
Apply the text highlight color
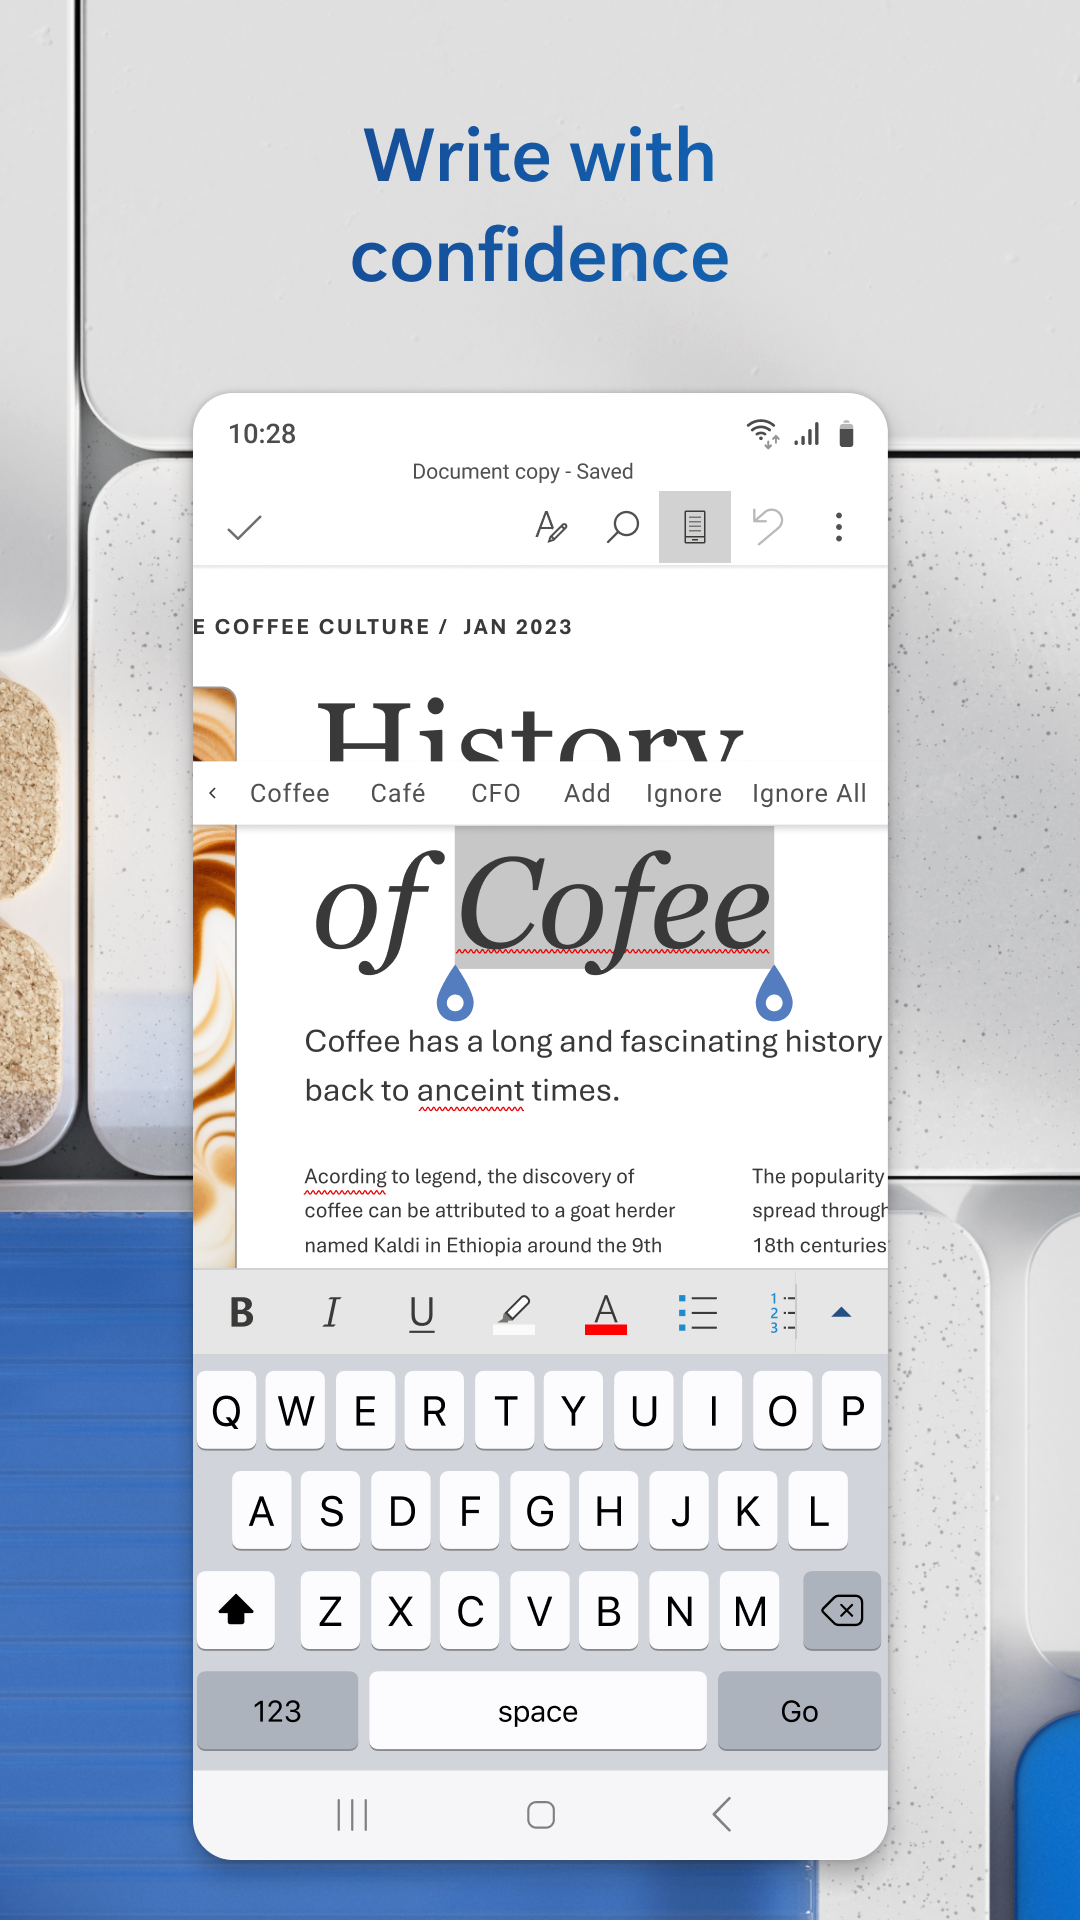[514, 1312]
